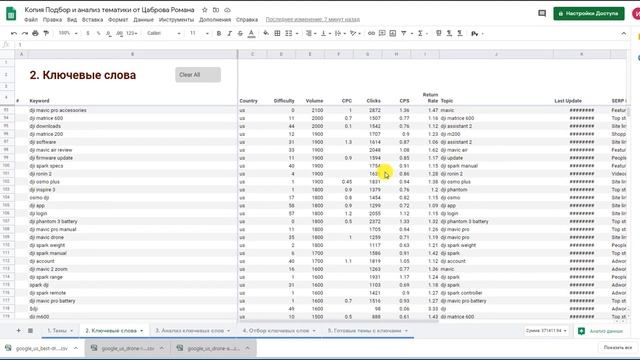
Task: Insert a comment from toolbar
Action: pos(382,33)
